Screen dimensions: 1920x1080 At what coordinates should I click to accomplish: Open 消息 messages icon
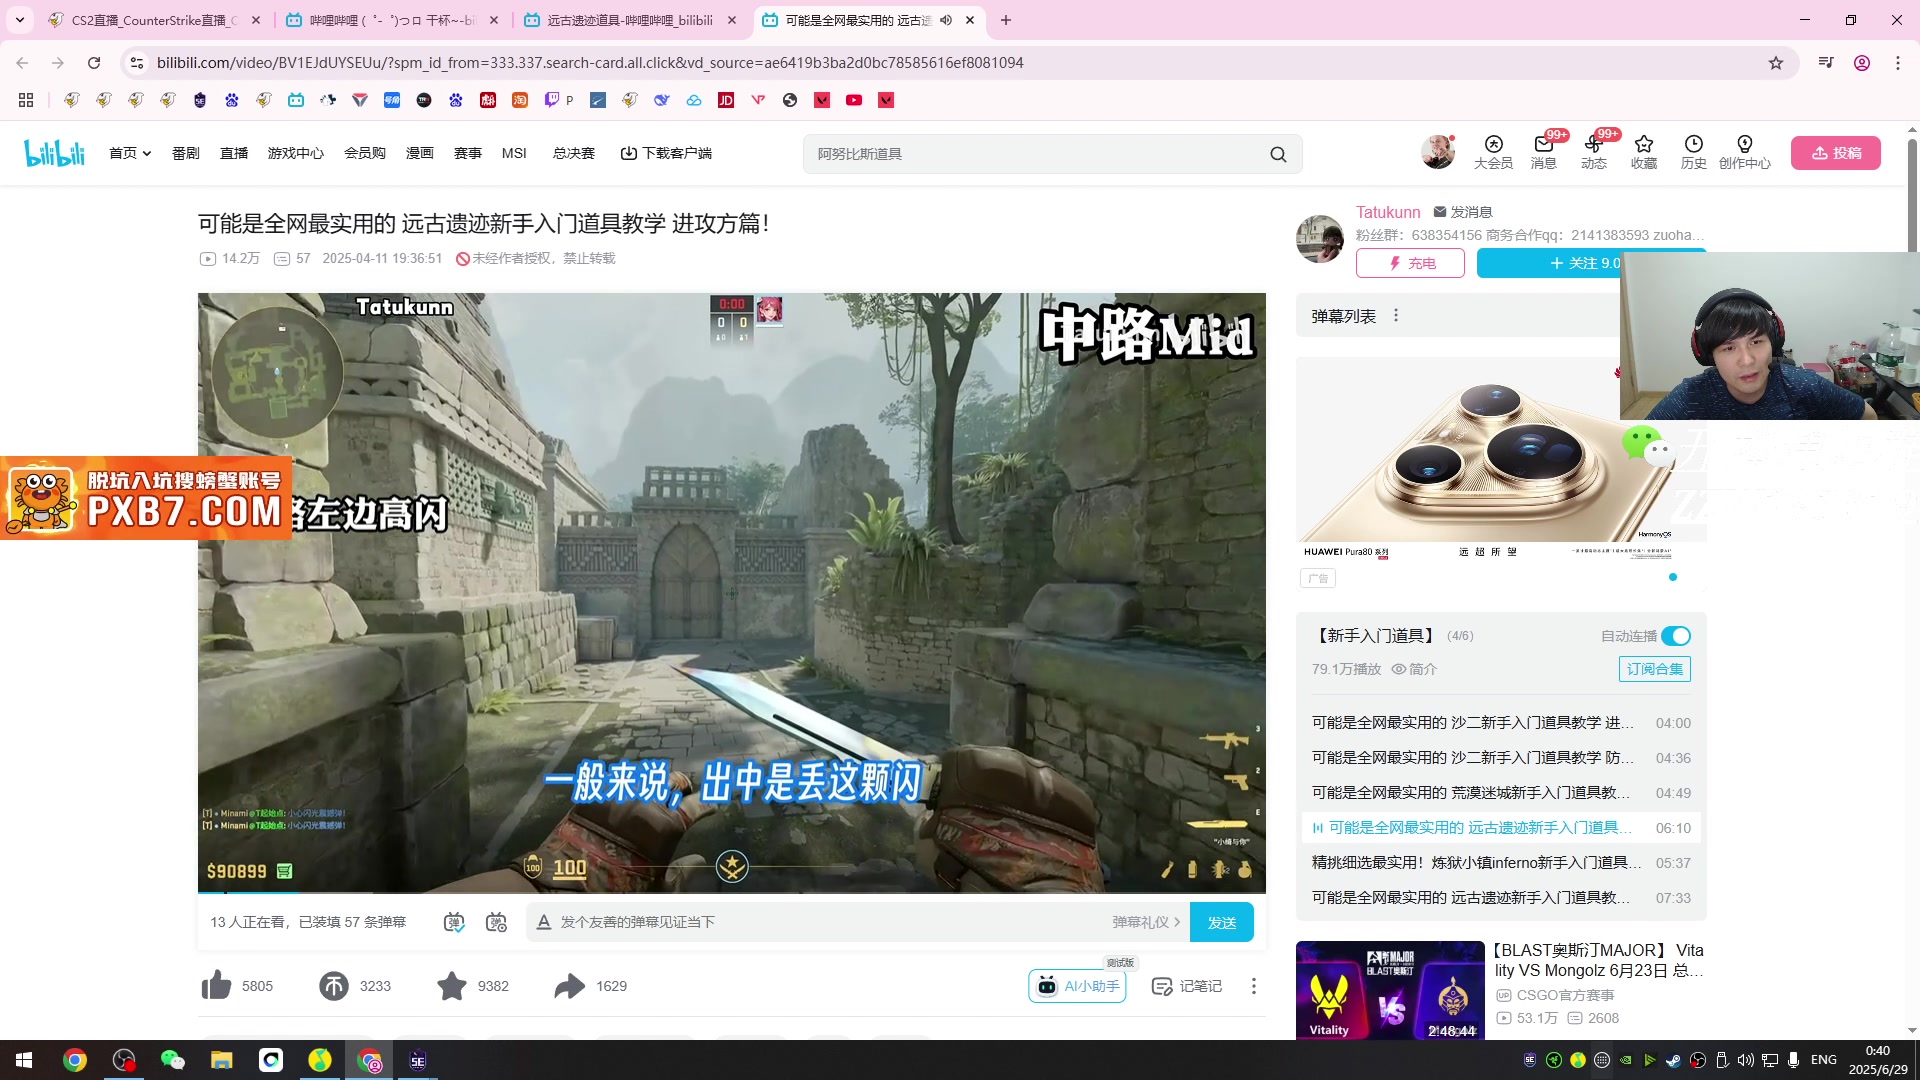[x=1544, y=152]
